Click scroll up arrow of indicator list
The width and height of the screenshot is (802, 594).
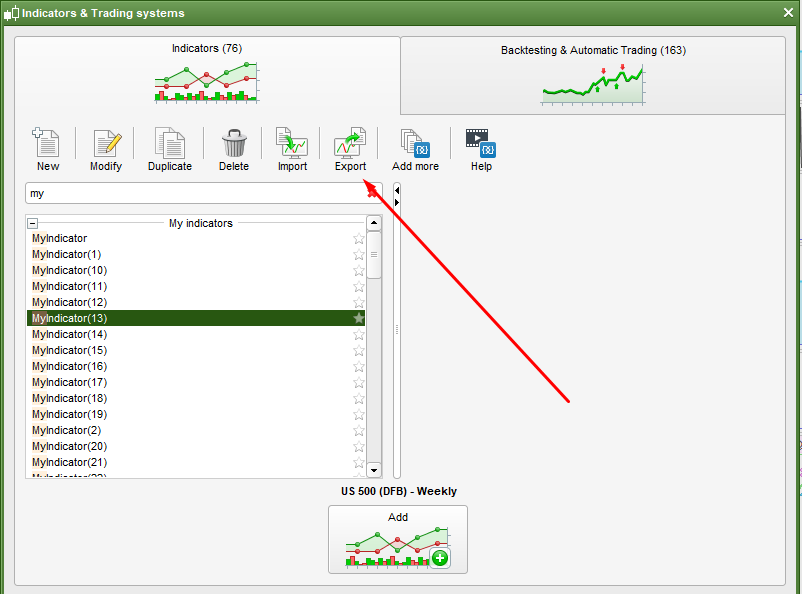pyautogui.click(x=374, y=223)
